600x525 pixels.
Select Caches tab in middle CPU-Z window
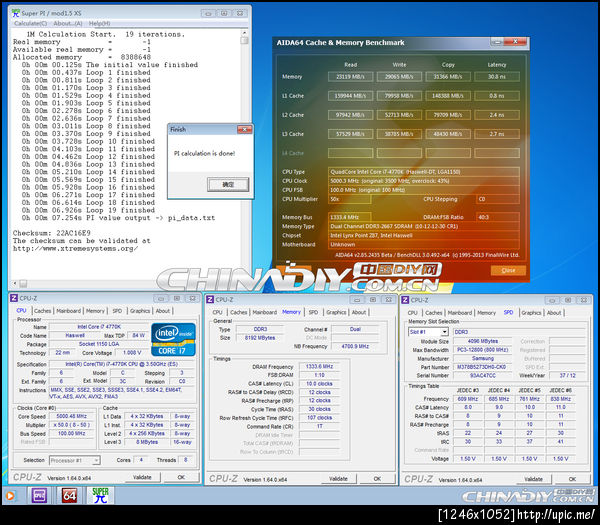tap(239, 312)
